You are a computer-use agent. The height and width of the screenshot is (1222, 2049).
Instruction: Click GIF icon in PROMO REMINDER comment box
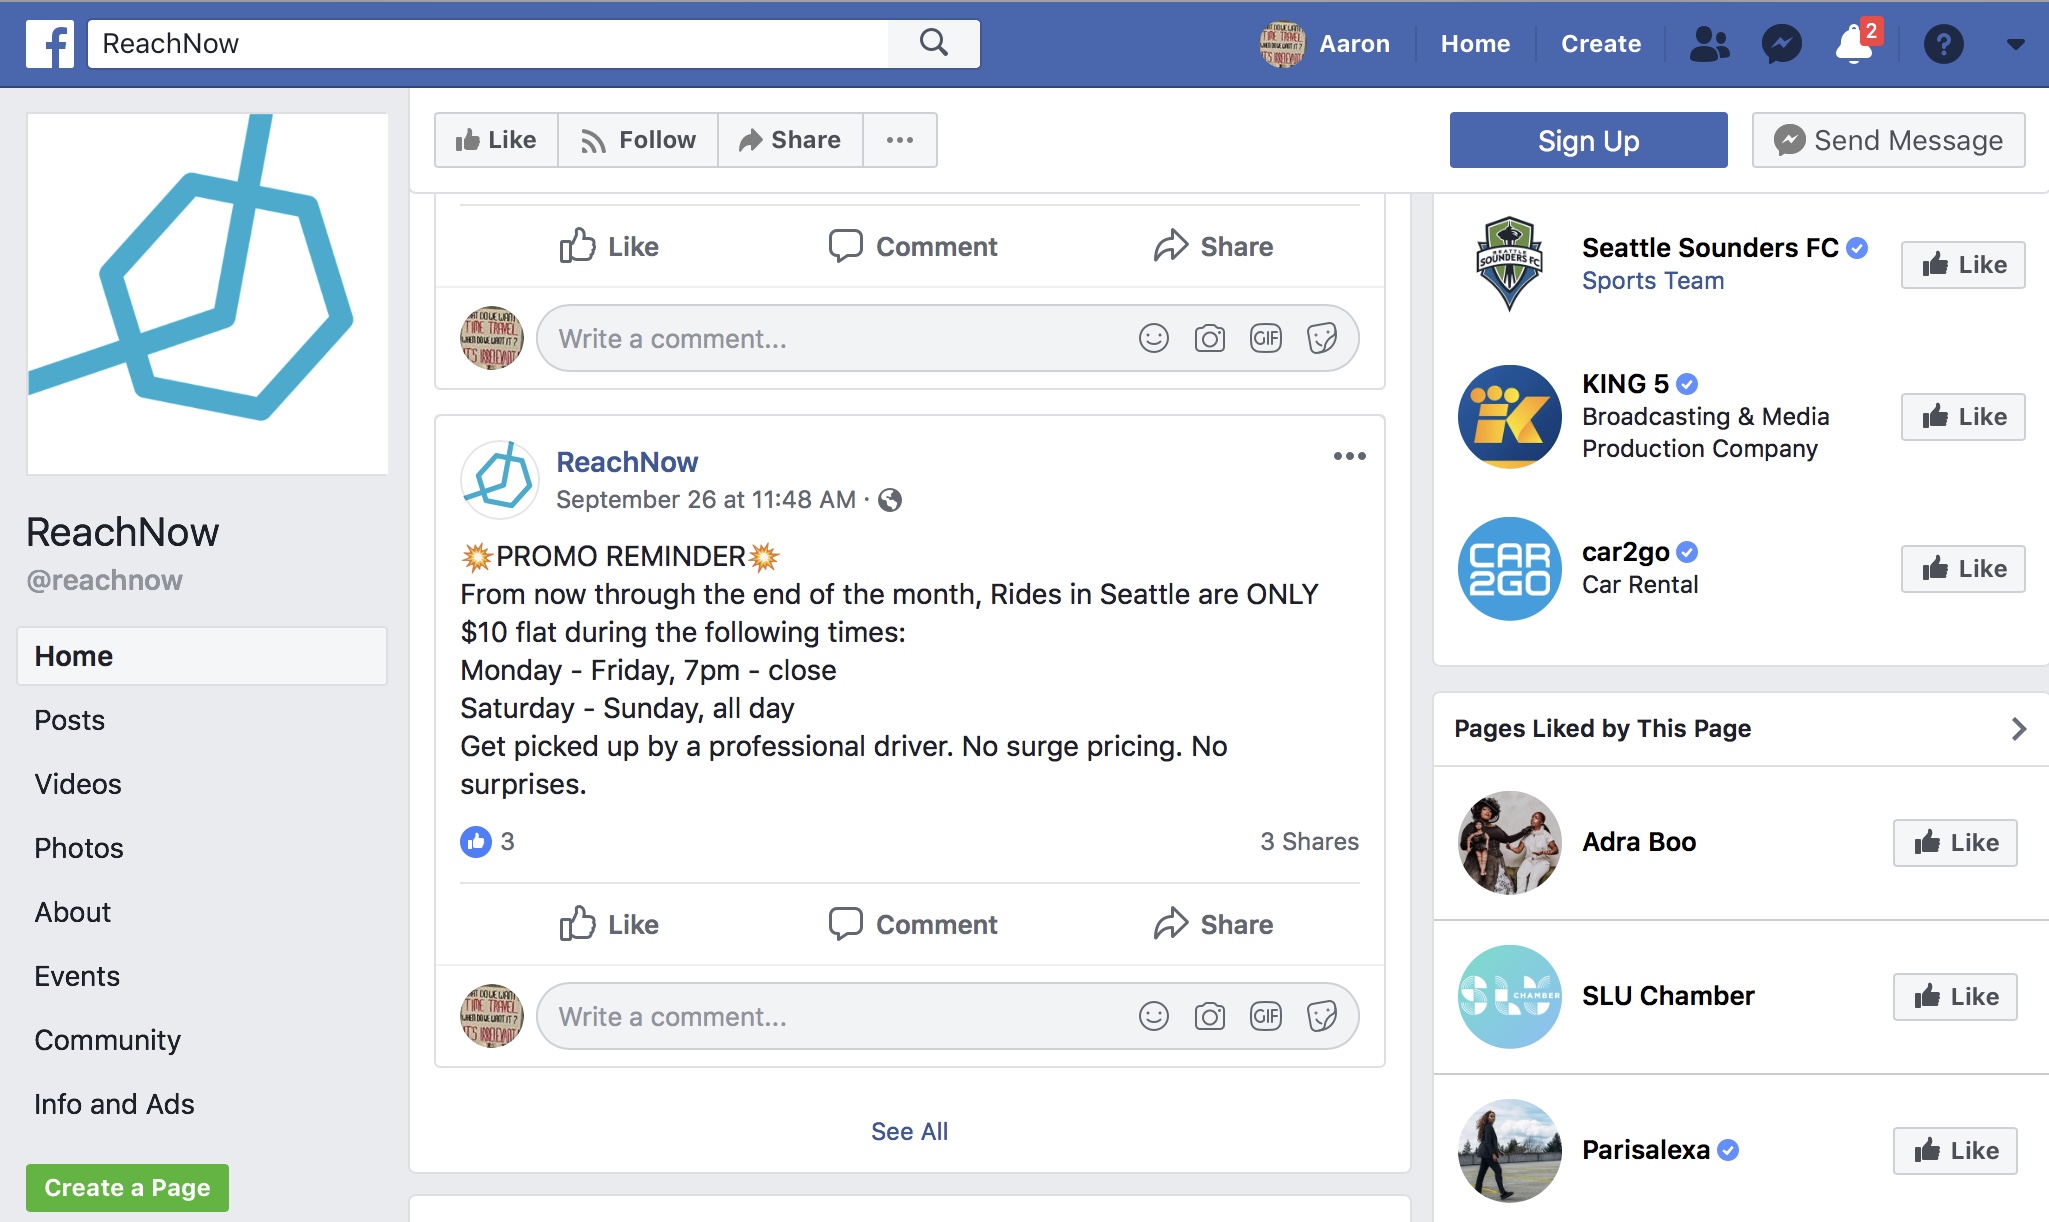1265,1017
